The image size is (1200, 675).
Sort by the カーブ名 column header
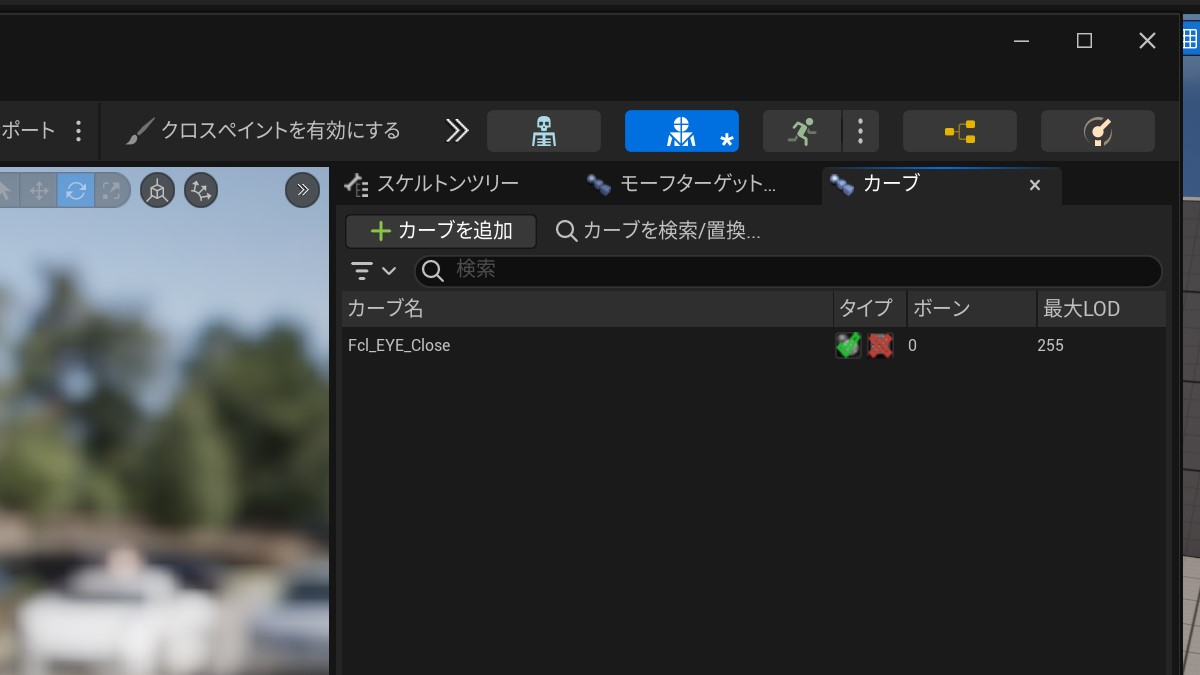tap(587, 309)
